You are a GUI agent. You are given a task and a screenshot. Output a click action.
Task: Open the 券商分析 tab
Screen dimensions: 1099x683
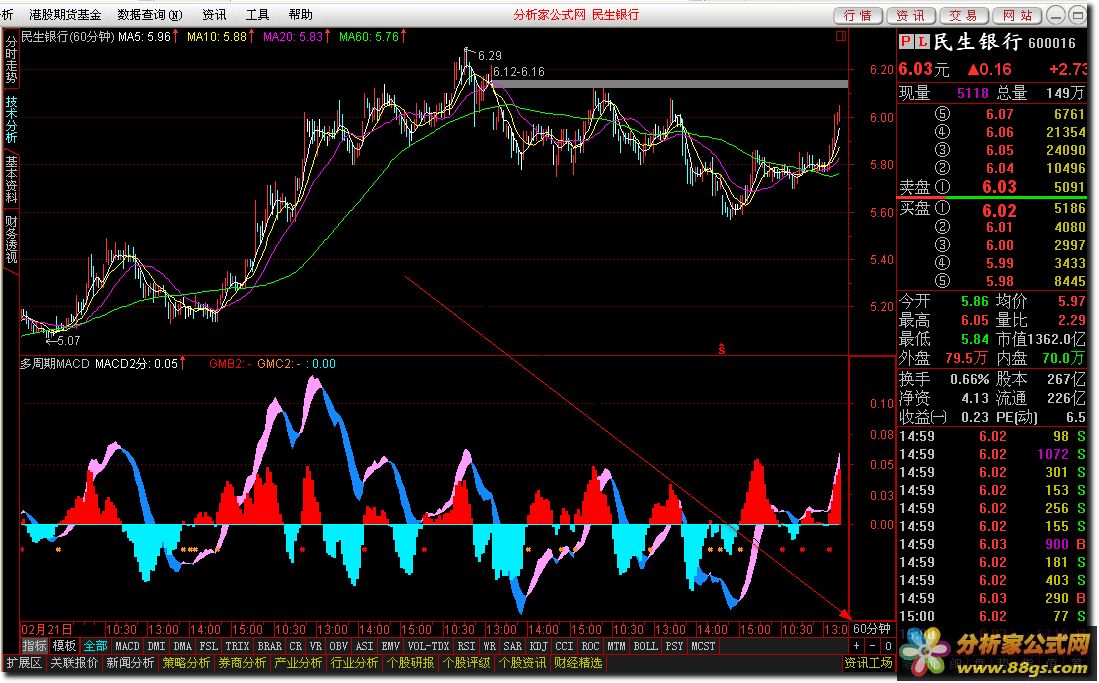[243, 663]
